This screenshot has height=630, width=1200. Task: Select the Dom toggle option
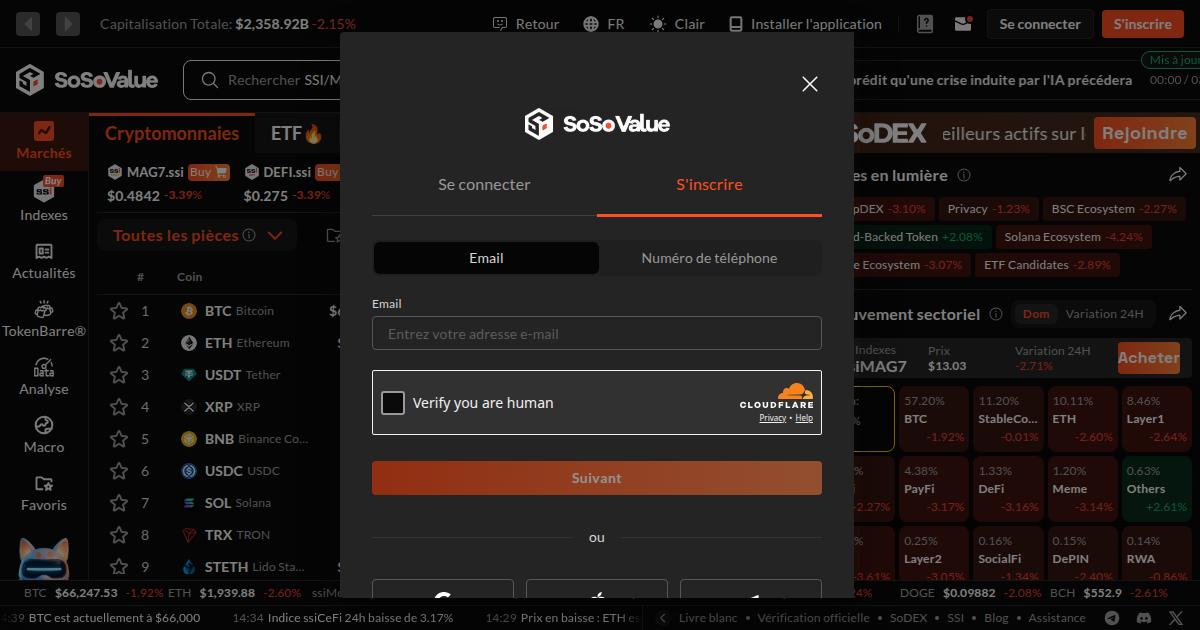pos(1036,314)
